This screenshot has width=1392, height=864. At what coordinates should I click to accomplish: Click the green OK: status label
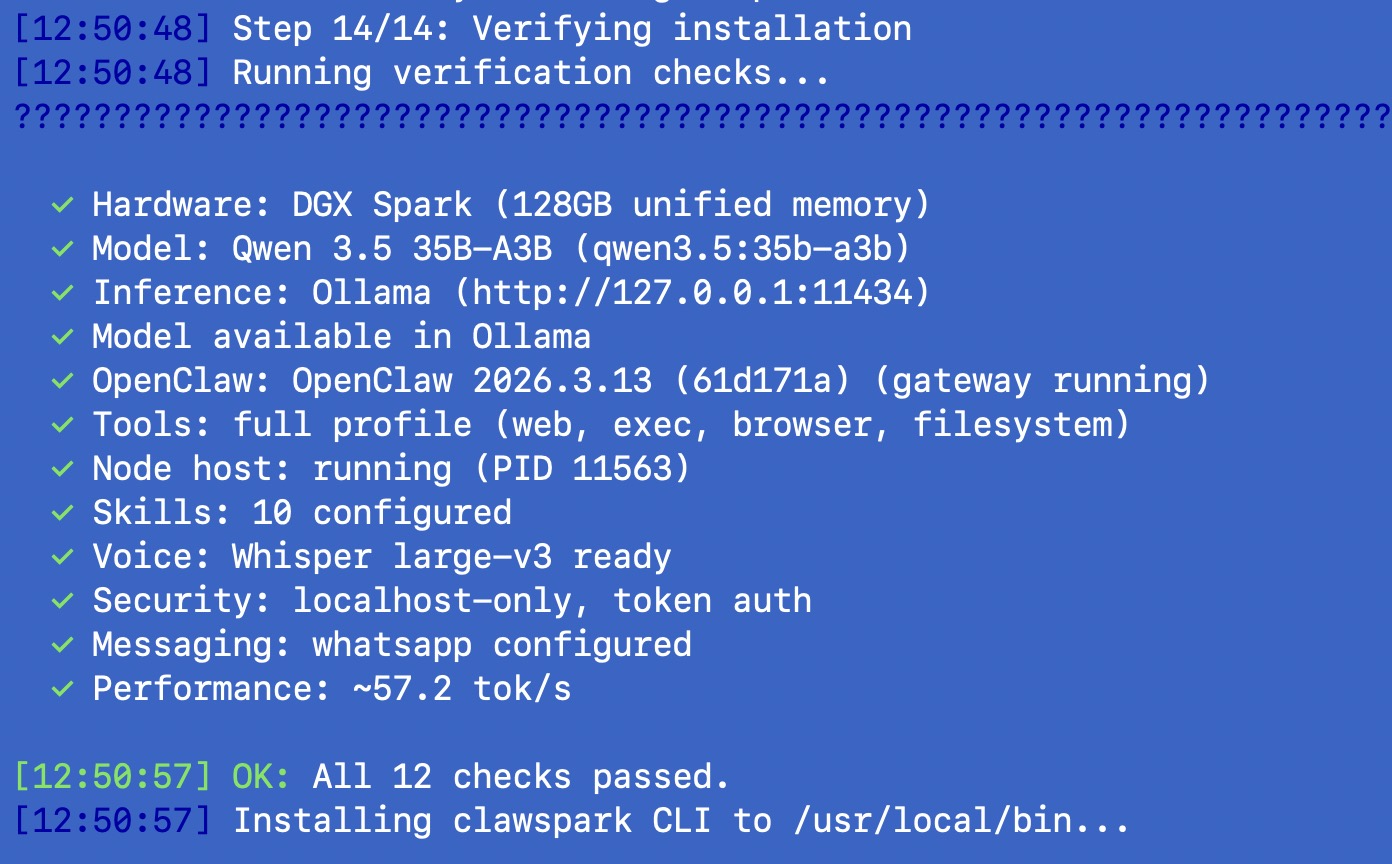(262, 777)
